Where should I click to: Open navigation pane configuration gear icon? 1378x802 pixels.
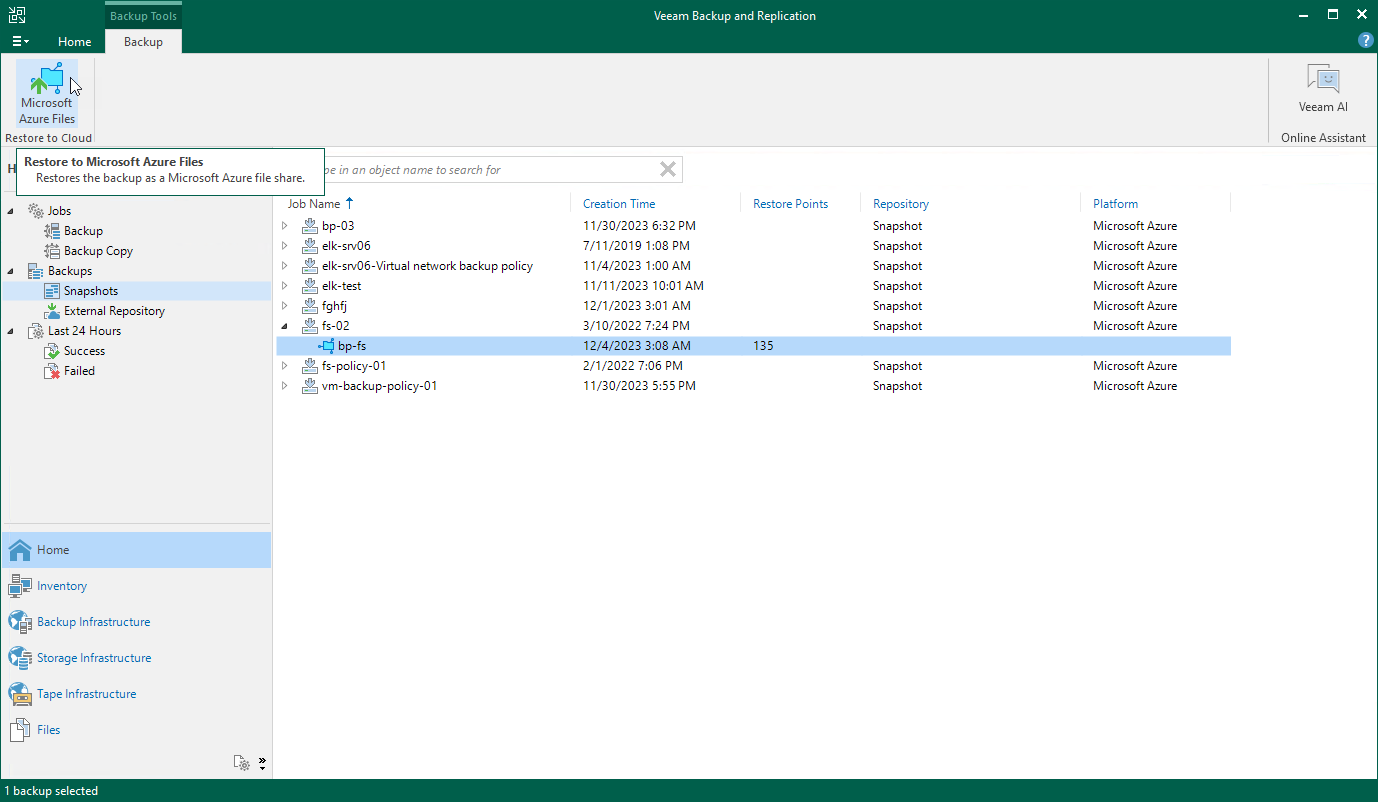[242, 763]
